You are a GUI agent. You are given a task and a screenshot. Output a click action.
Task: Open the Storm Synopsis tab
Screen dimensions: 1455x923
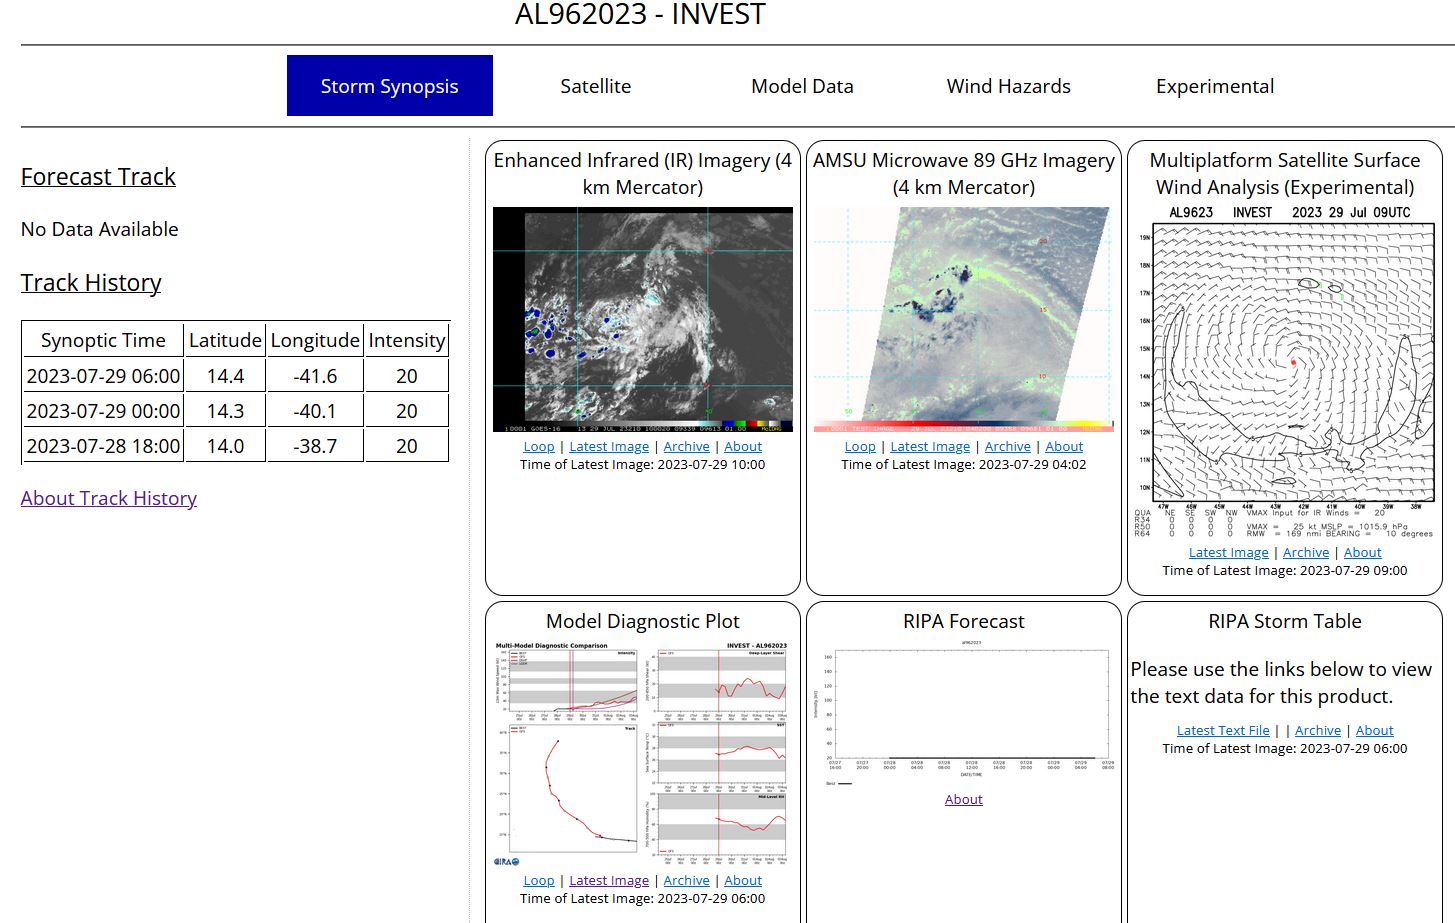[x=389, y=86]
